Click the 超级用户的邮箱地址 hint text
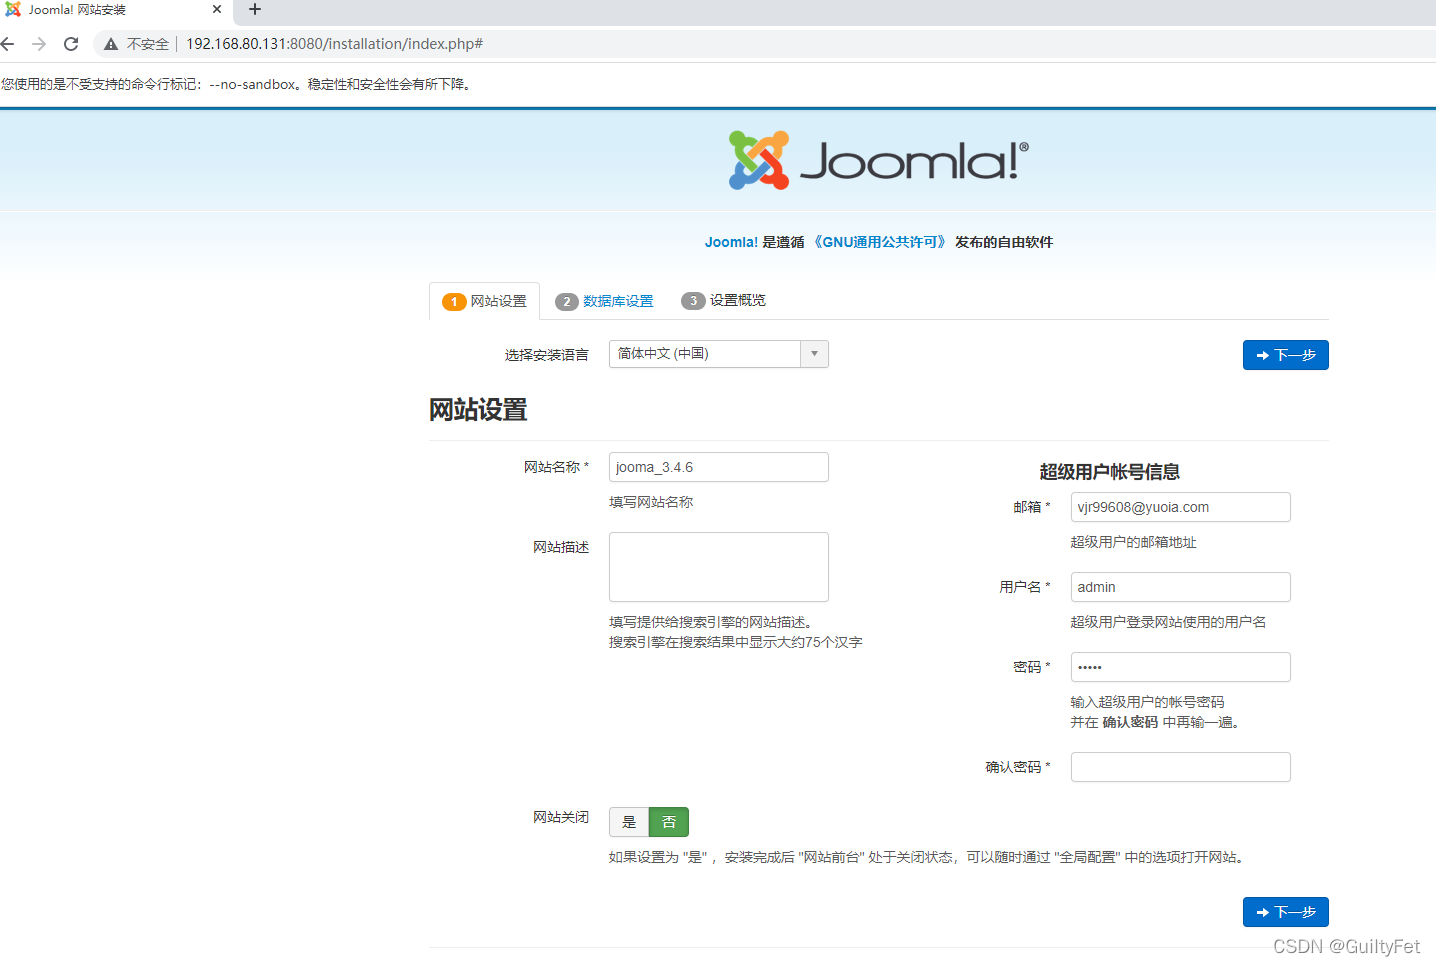This screenshot has width=1436, height=966. tap(1133, 542)
